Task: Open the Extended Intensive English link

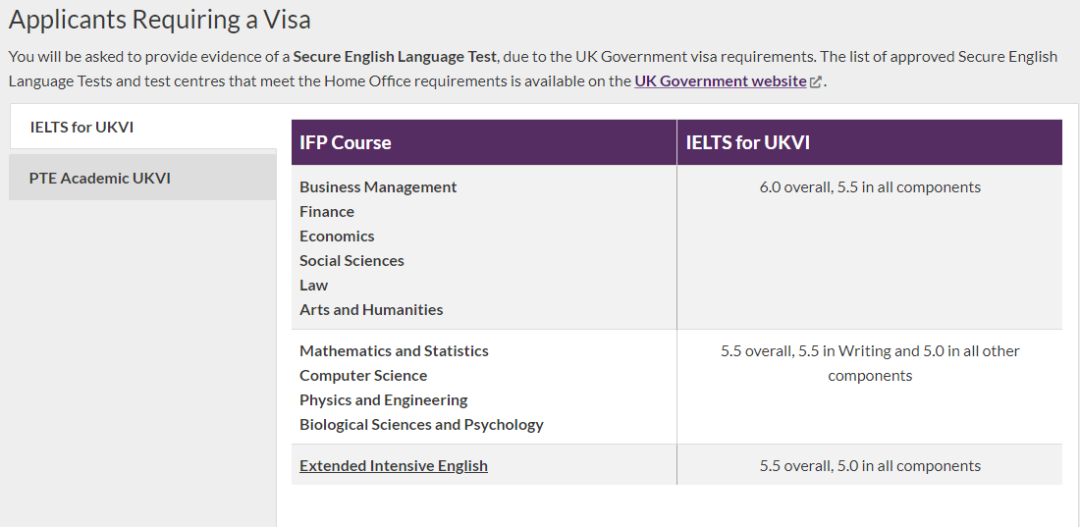Action: pos(393,466)
